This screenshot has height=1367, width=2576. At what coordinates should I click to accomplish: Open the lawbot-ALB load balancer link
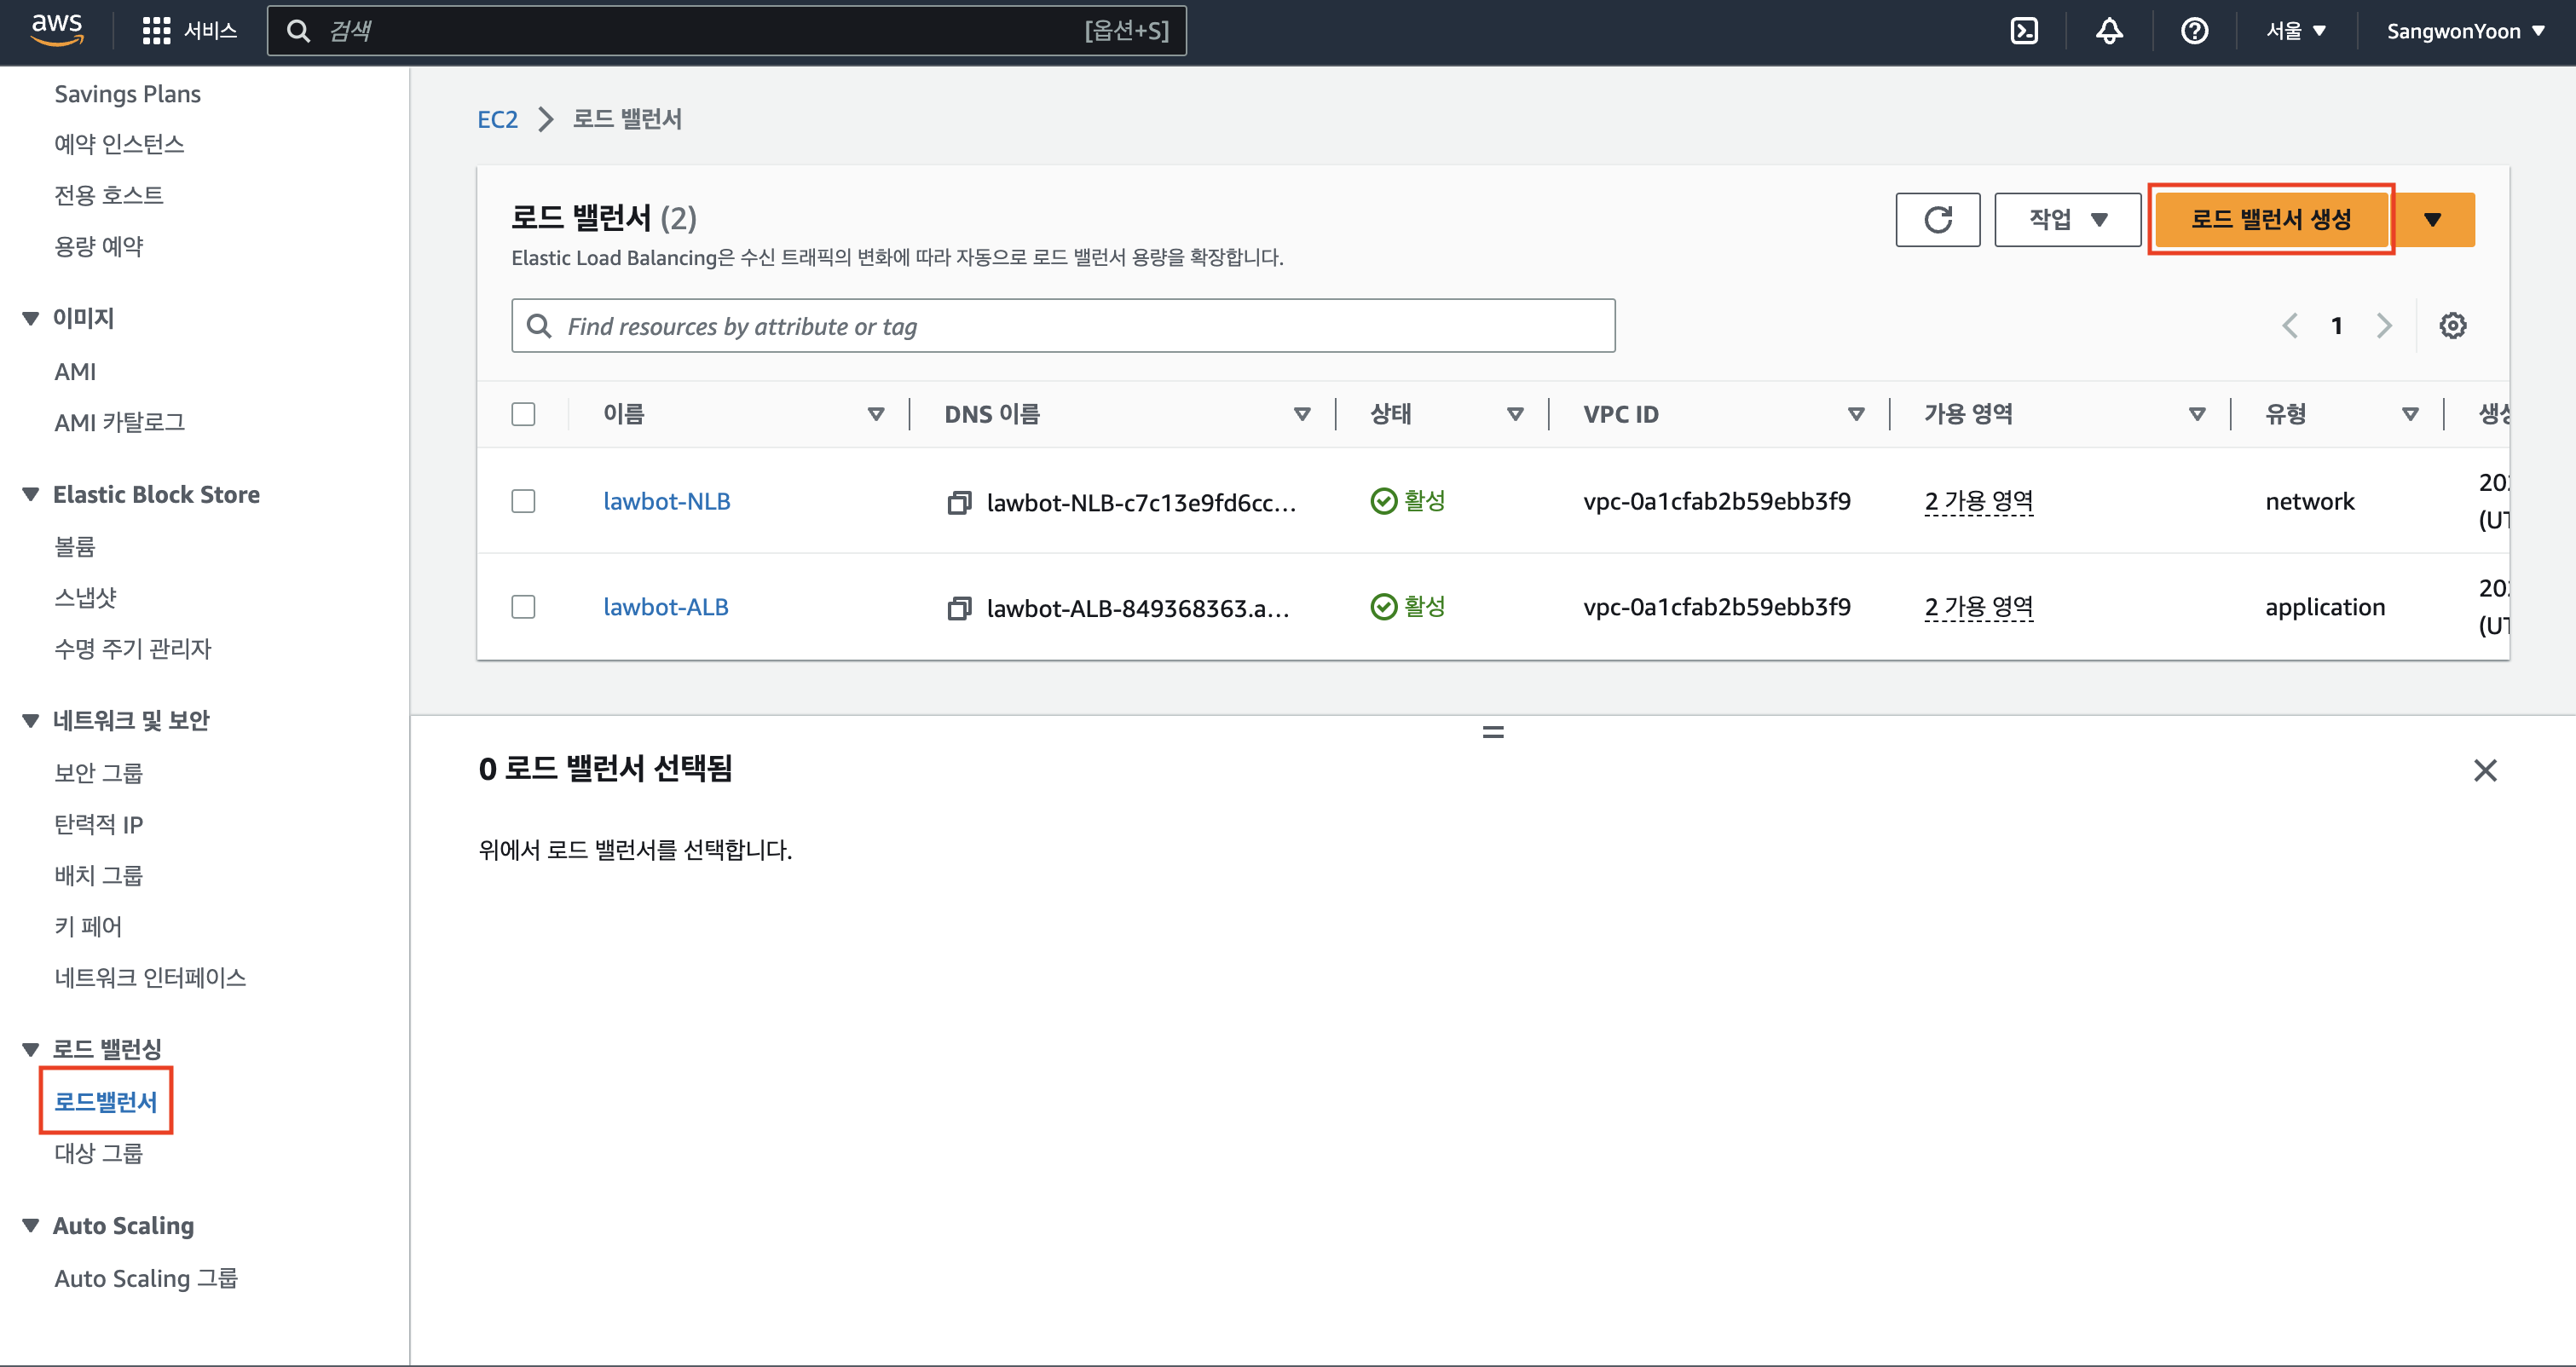click(x=665, y=607)
